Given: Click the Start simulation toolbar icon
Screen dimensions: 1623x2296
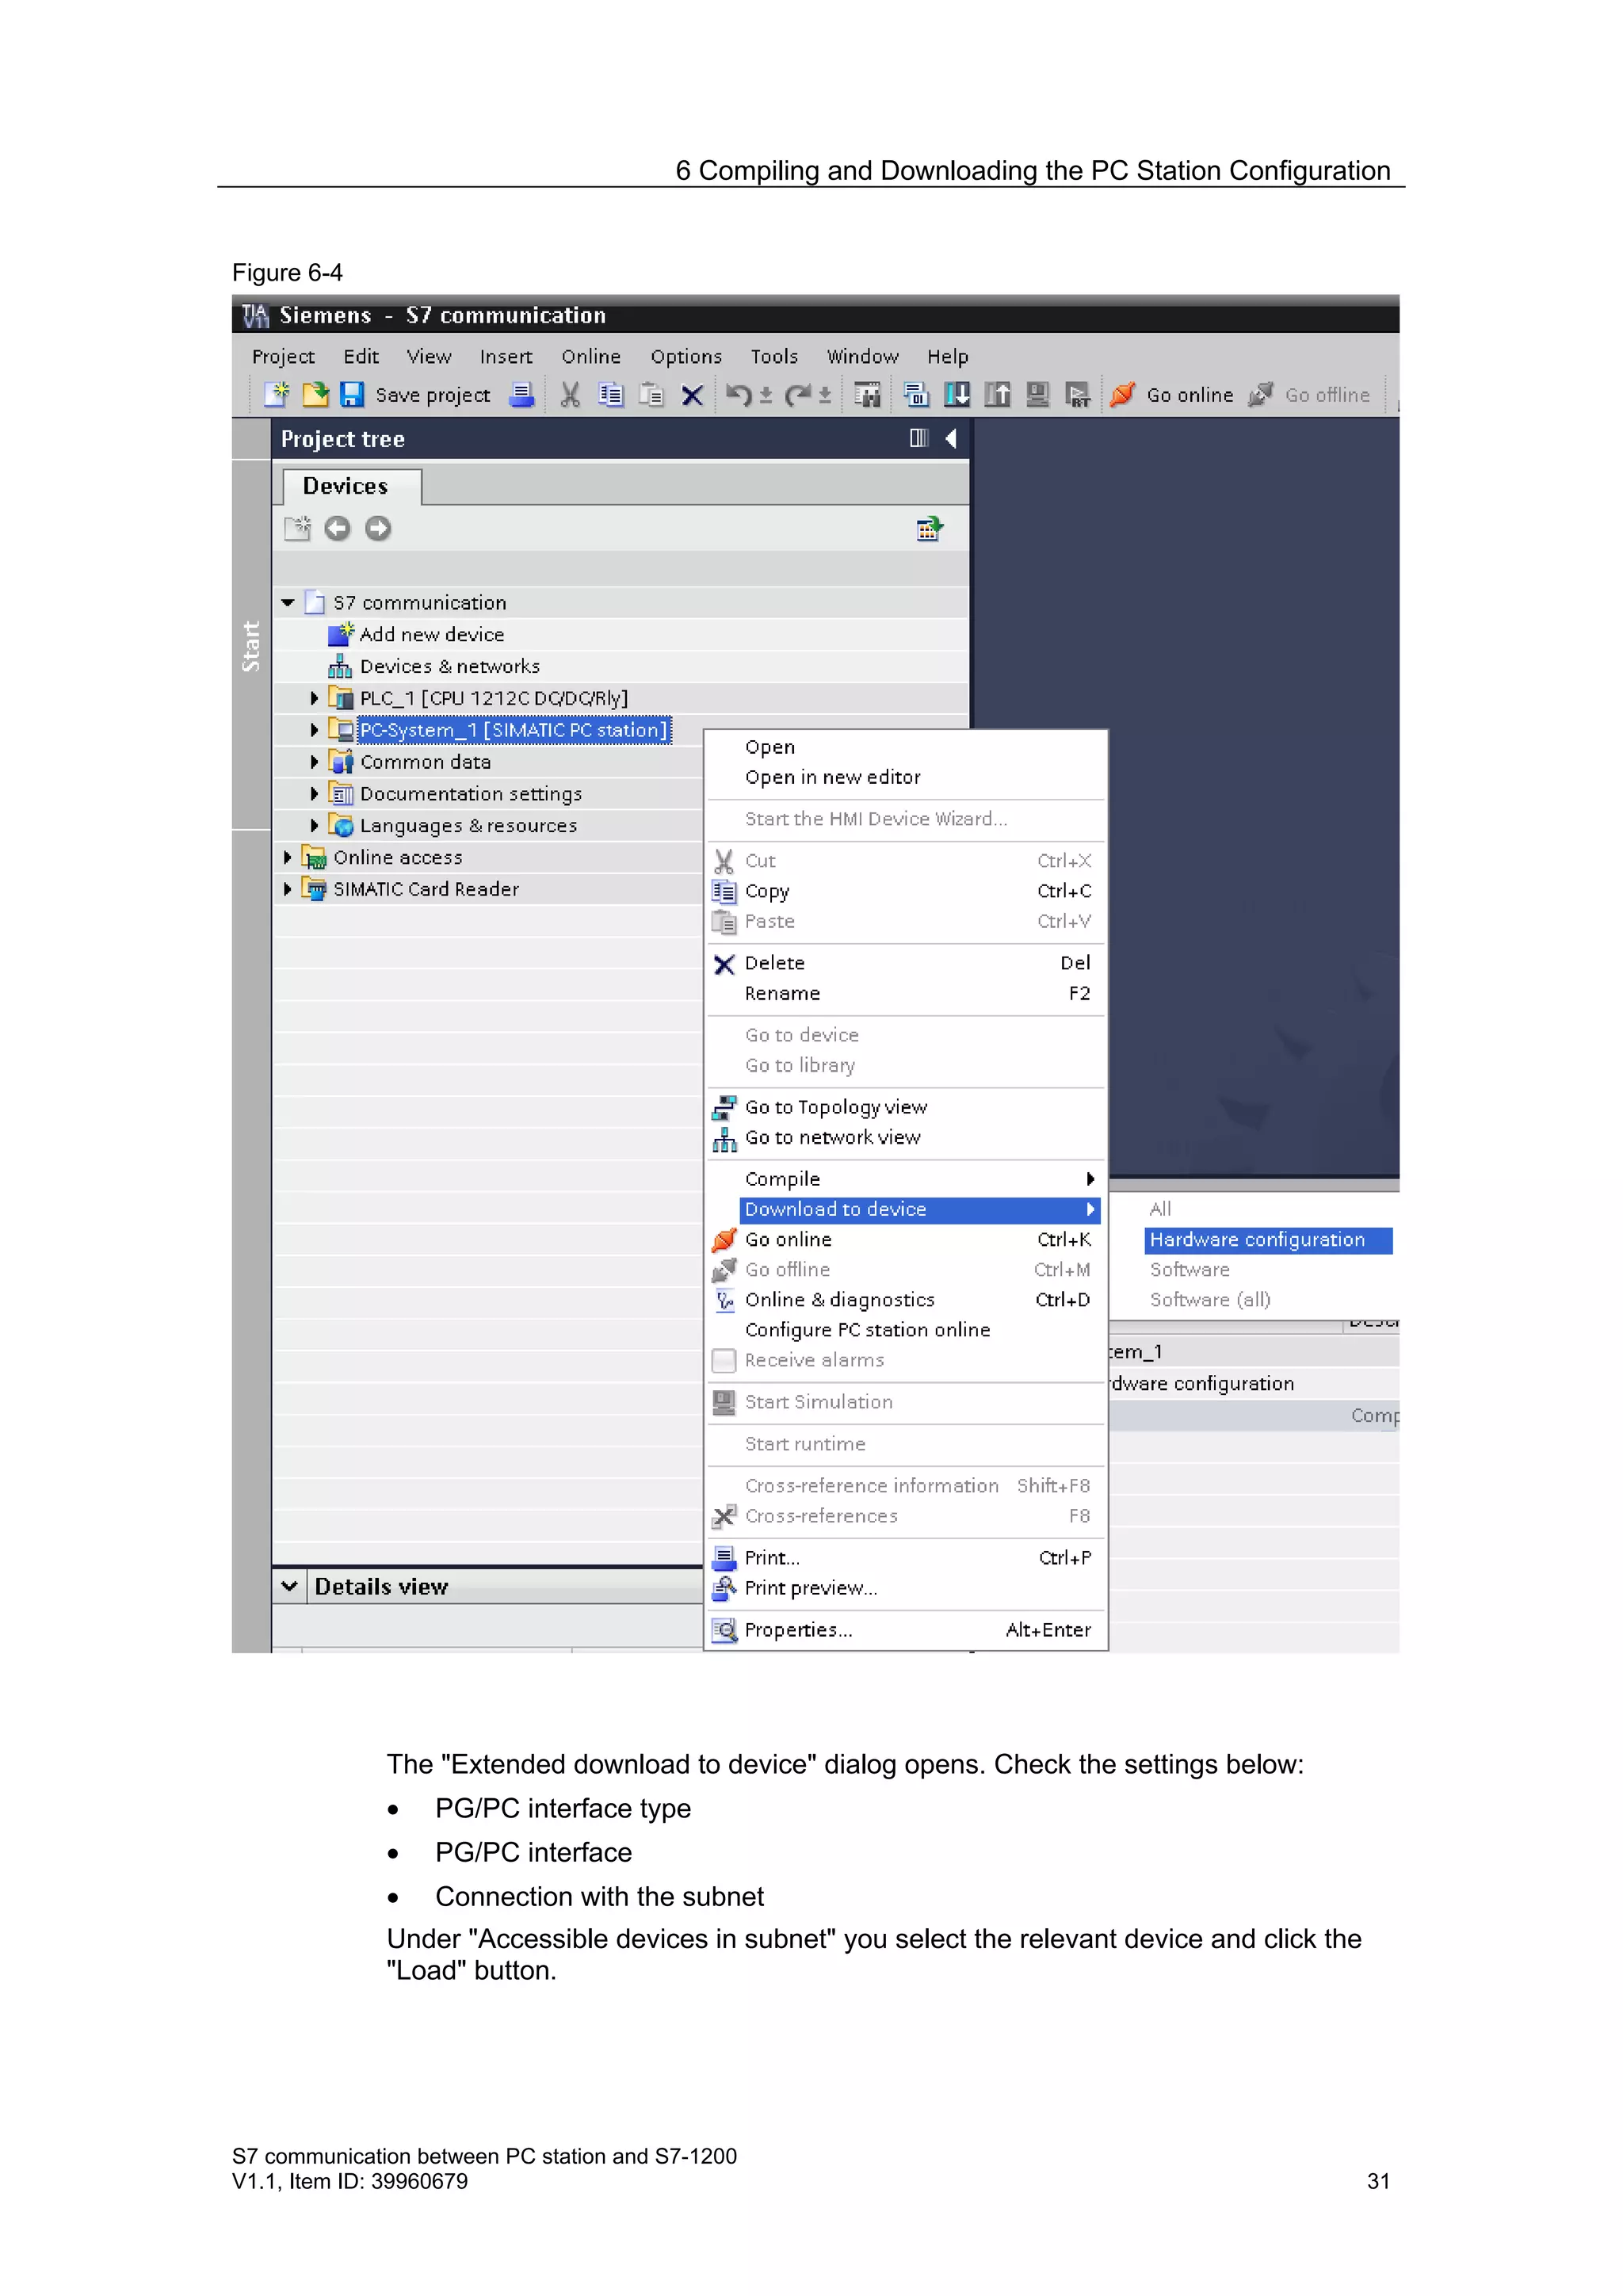Looking at the screenshot, I should (x=1037, y=395).
